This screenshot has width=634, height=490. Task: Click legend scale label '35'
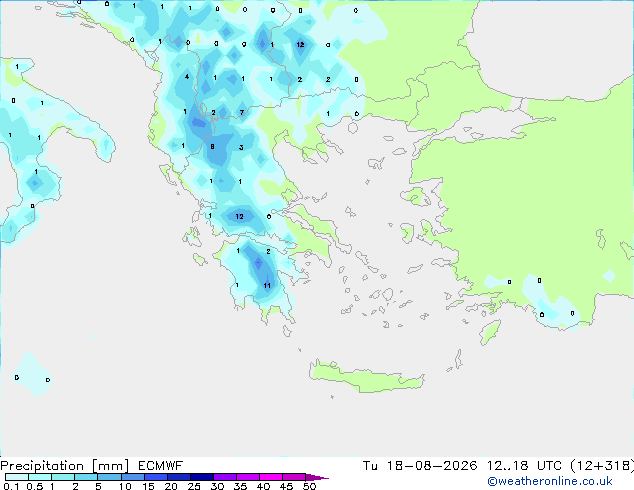point(240,486)
